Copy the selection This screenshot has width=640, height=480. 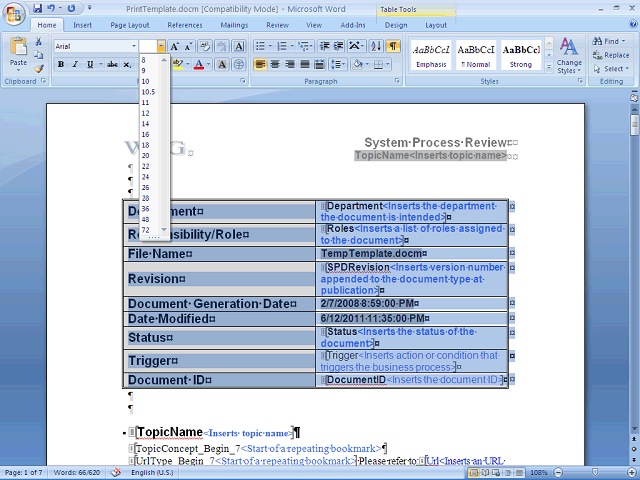(x=38, y=55)
